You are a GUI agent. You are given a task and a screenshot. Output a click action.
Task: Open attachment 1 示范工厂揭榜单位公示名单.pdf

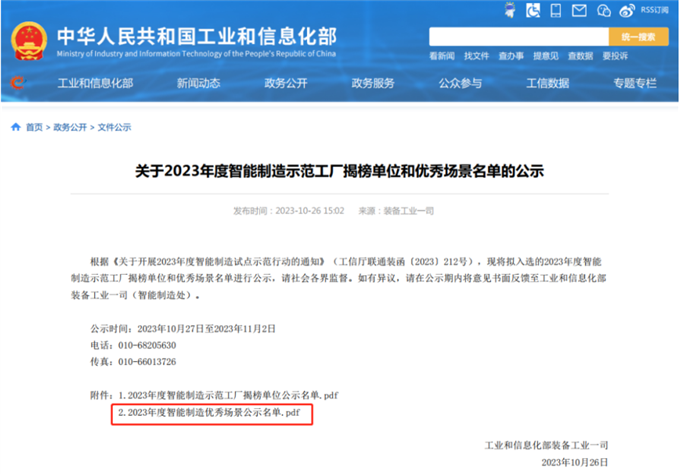pyautogui.click(x=229, y=395)
